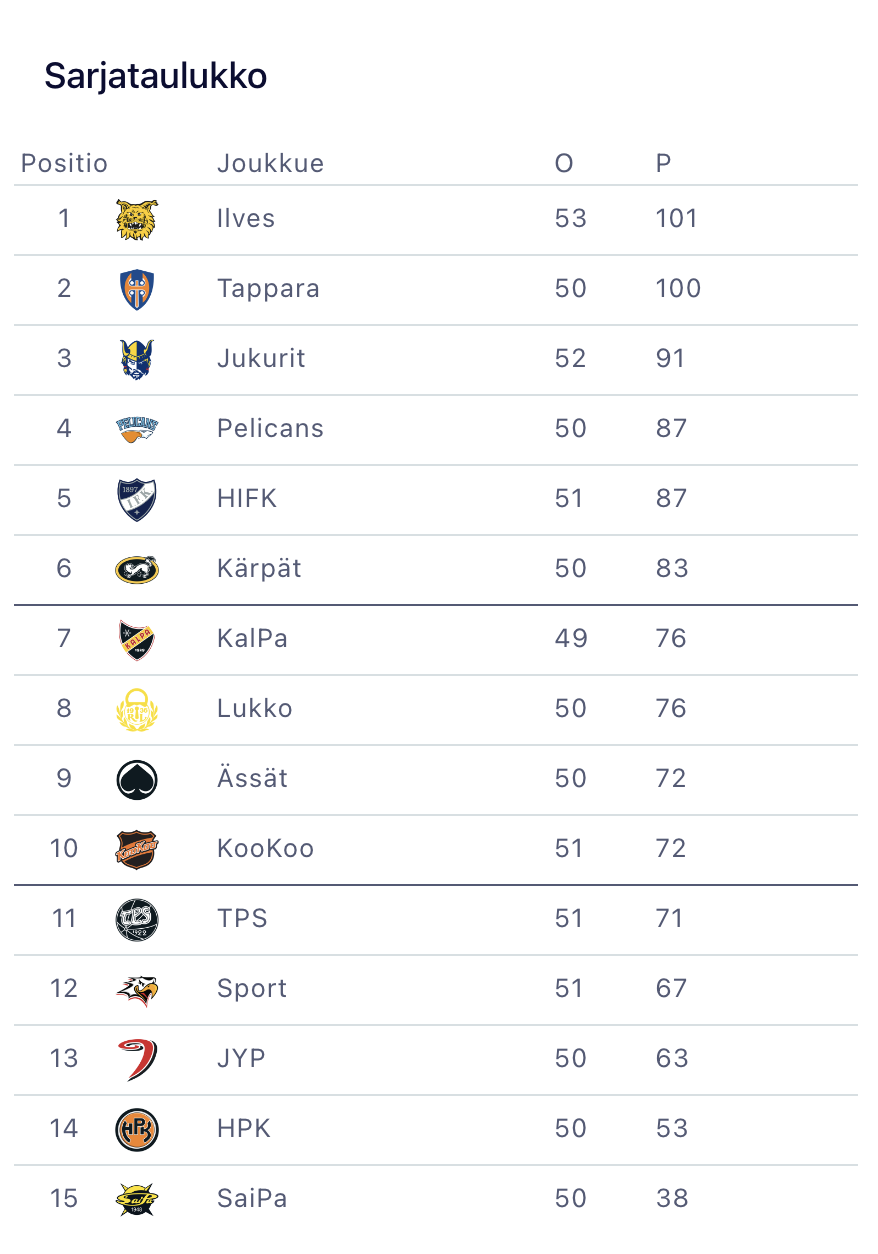This screenshot has width=878, height=1254.
Task: Sort by the P points column header
Action: [x=663, y=163]
